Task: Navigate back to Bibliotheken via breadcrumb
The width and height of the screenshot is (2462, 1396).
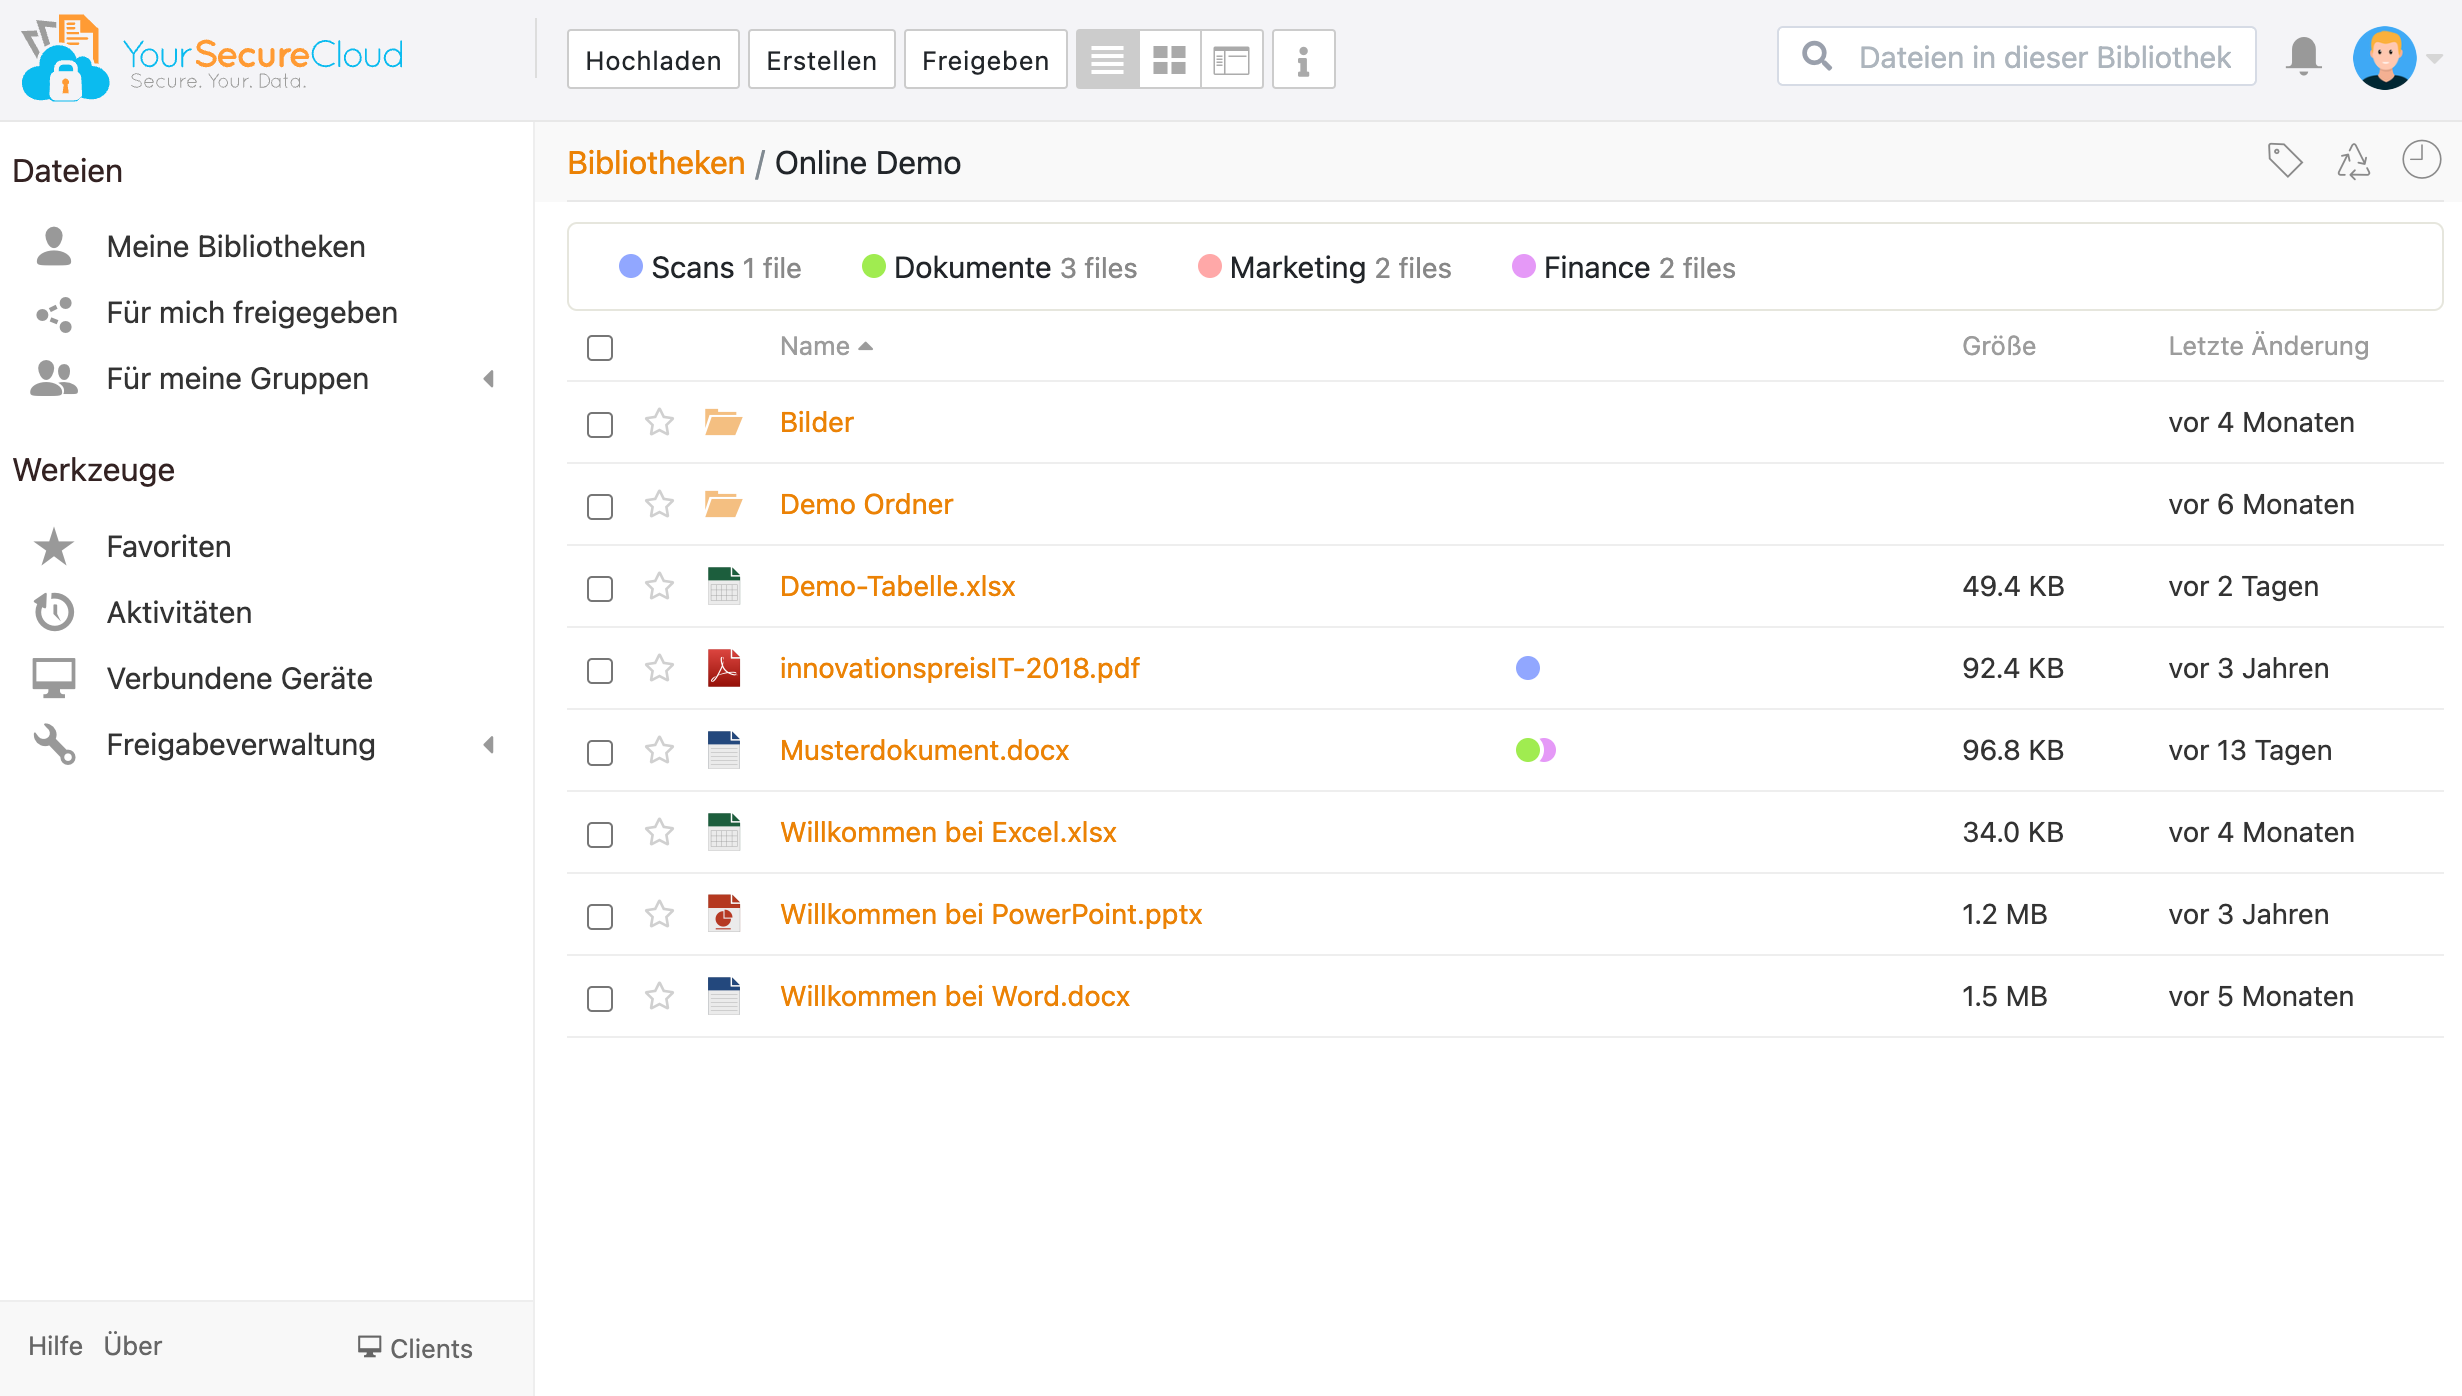Action: [656, 162]
